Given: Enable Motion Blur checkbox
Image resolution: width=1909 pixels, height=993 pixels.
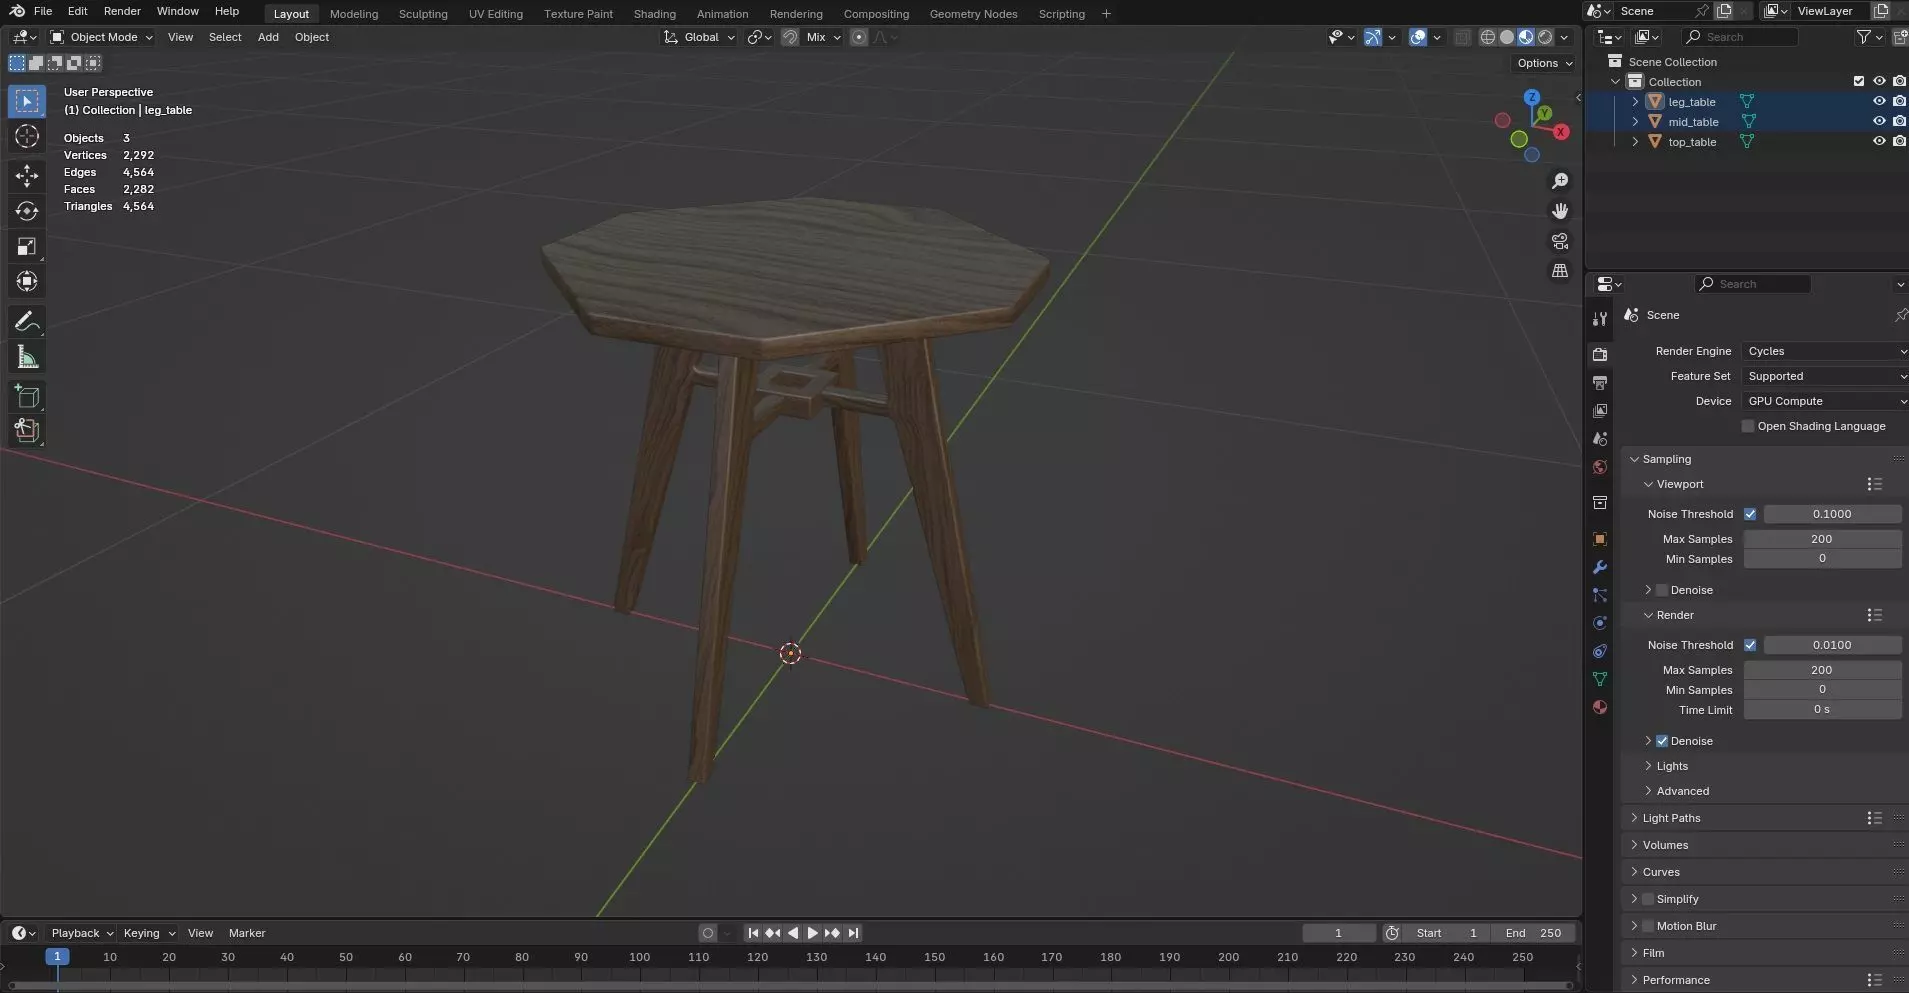Looking at the screenshot, I should coord(1648,926).
